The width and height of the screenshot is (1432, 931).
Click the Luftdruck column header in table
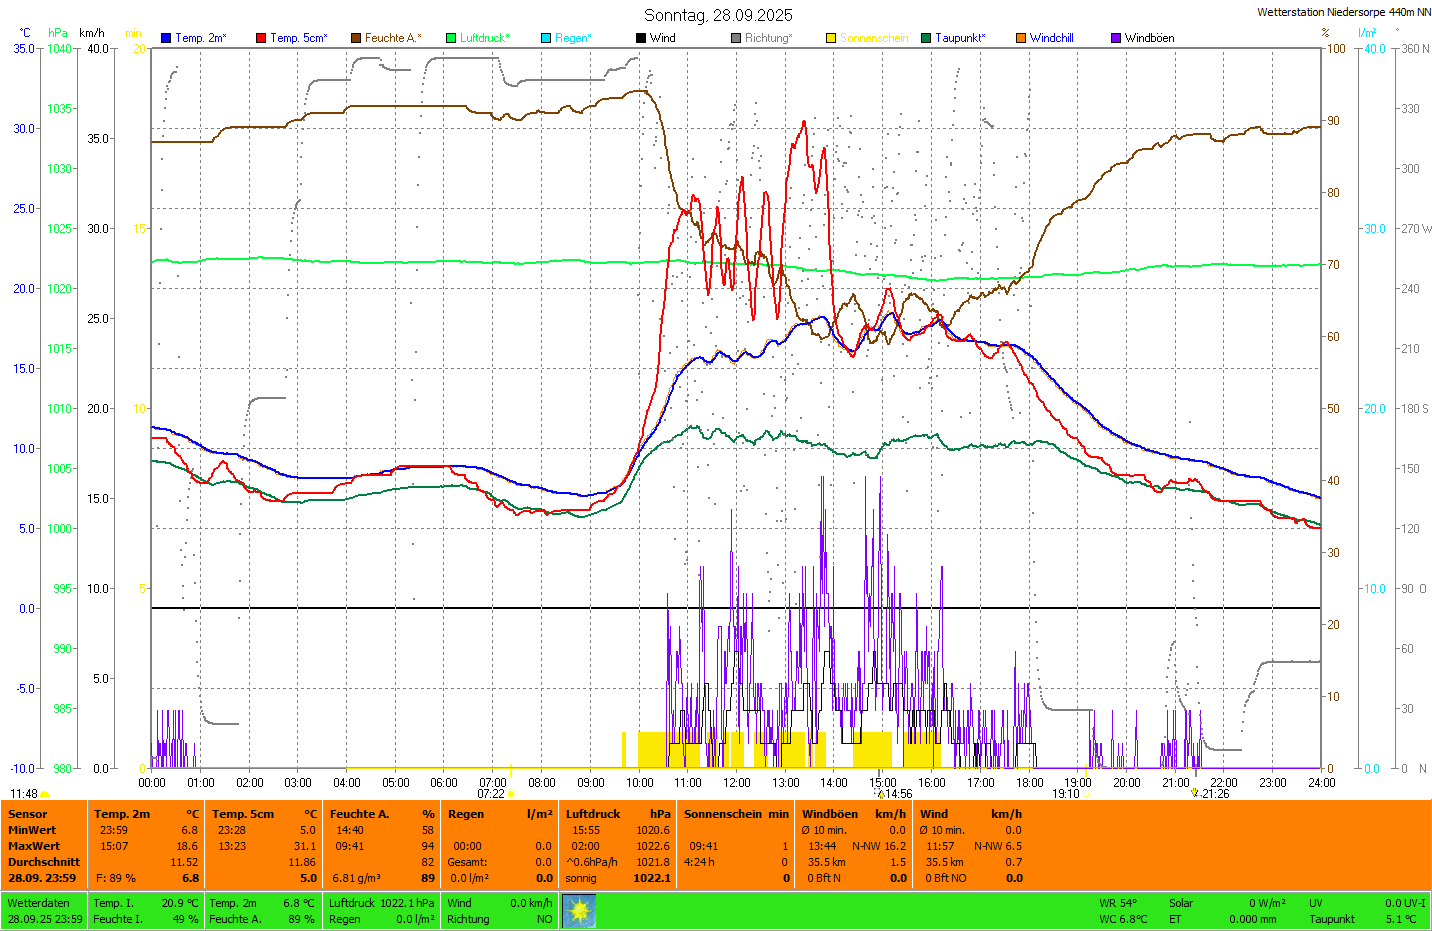click(x=593, y=814)
